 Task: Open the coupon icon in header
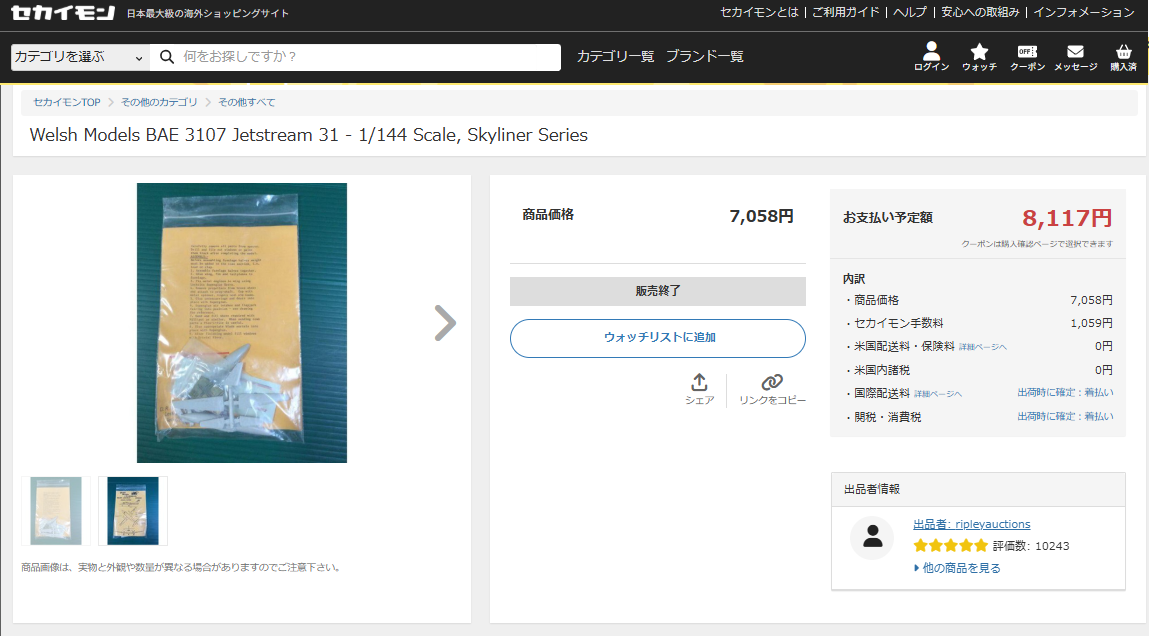[x=1027, y=52]
